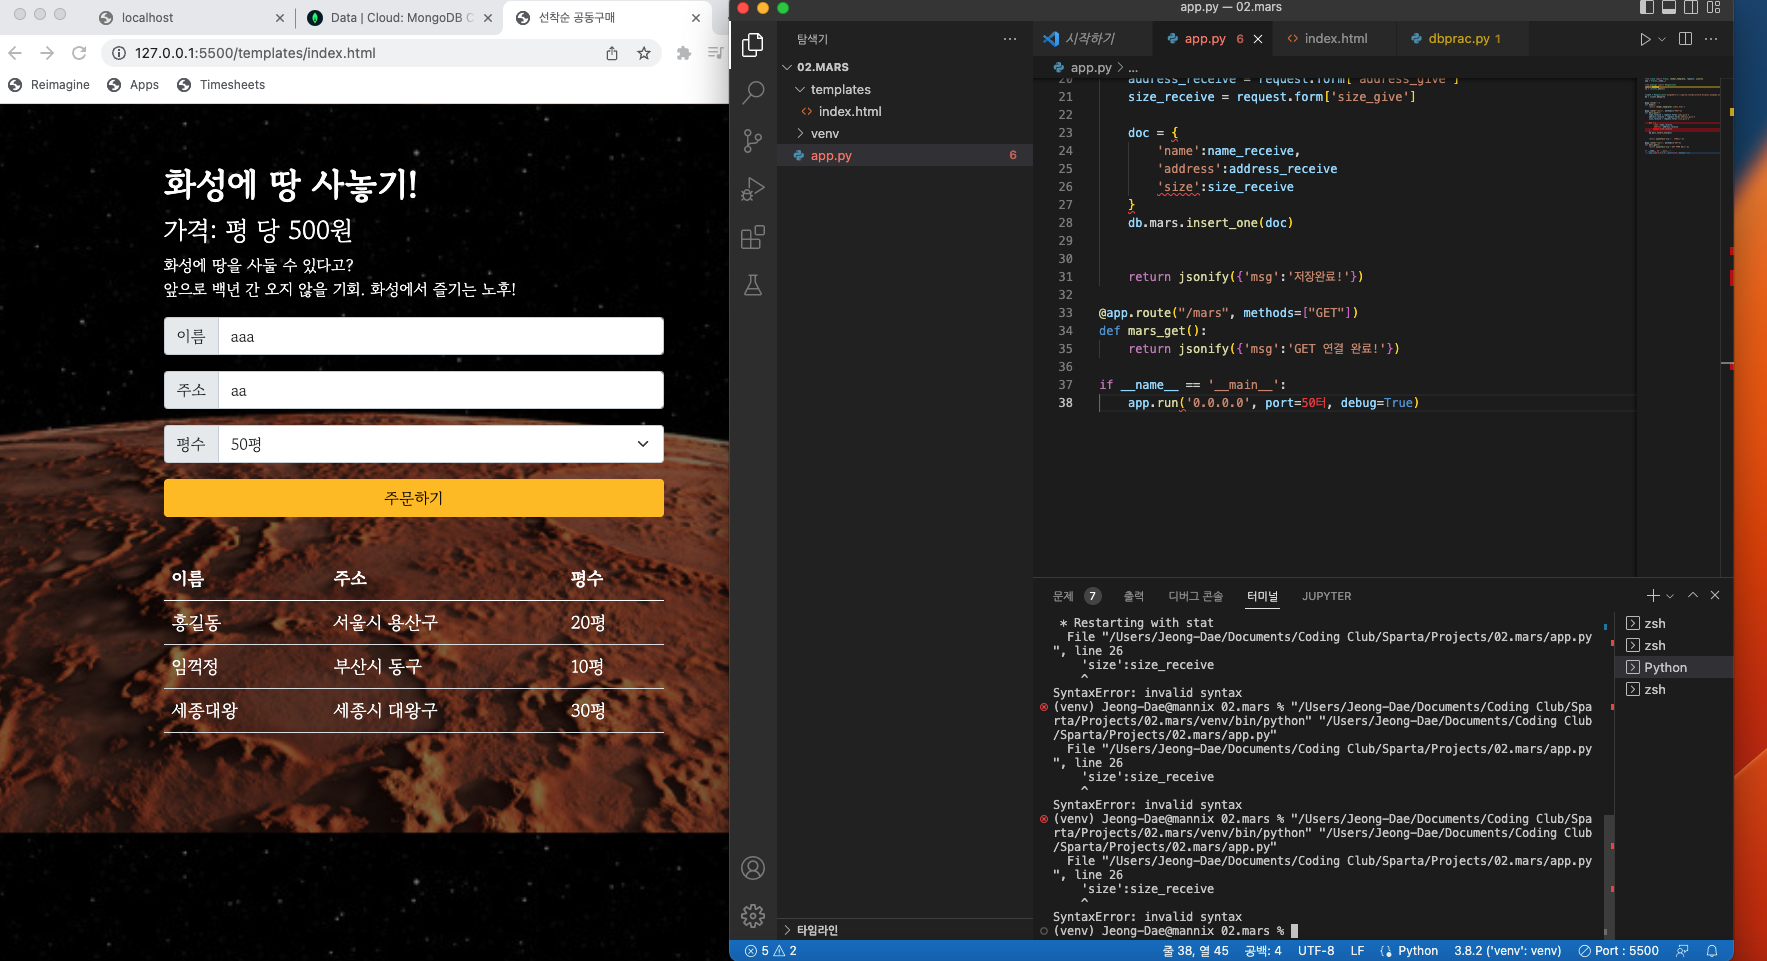Open the 평수 size dropdown showing 50평
The image size is (1767, 961).
coord(441,444)
